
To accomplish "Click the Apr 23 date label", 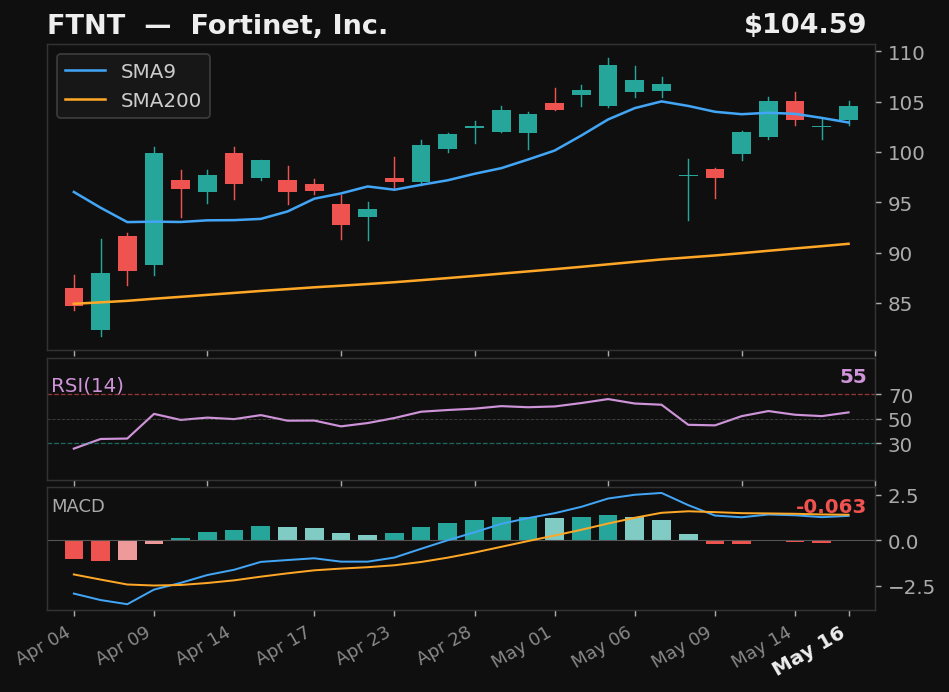I will point(364,645).
